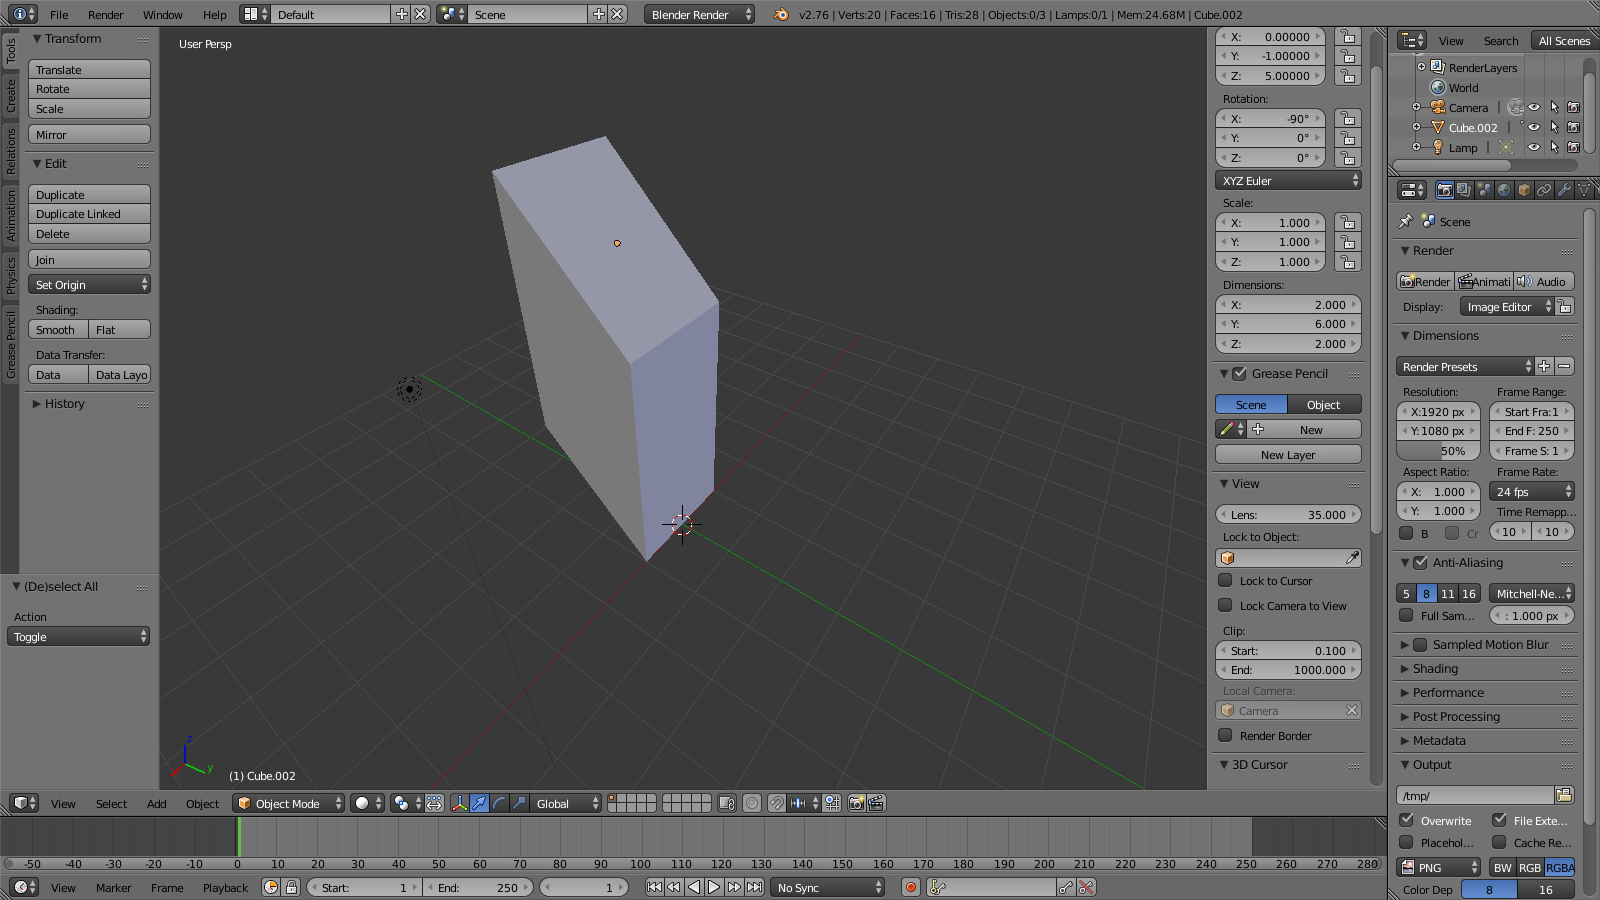Image resolution: width=1600 pixels, height=900 pixels.
Task: Open the Render menu in top bar
Action: [x=105, y=15]
